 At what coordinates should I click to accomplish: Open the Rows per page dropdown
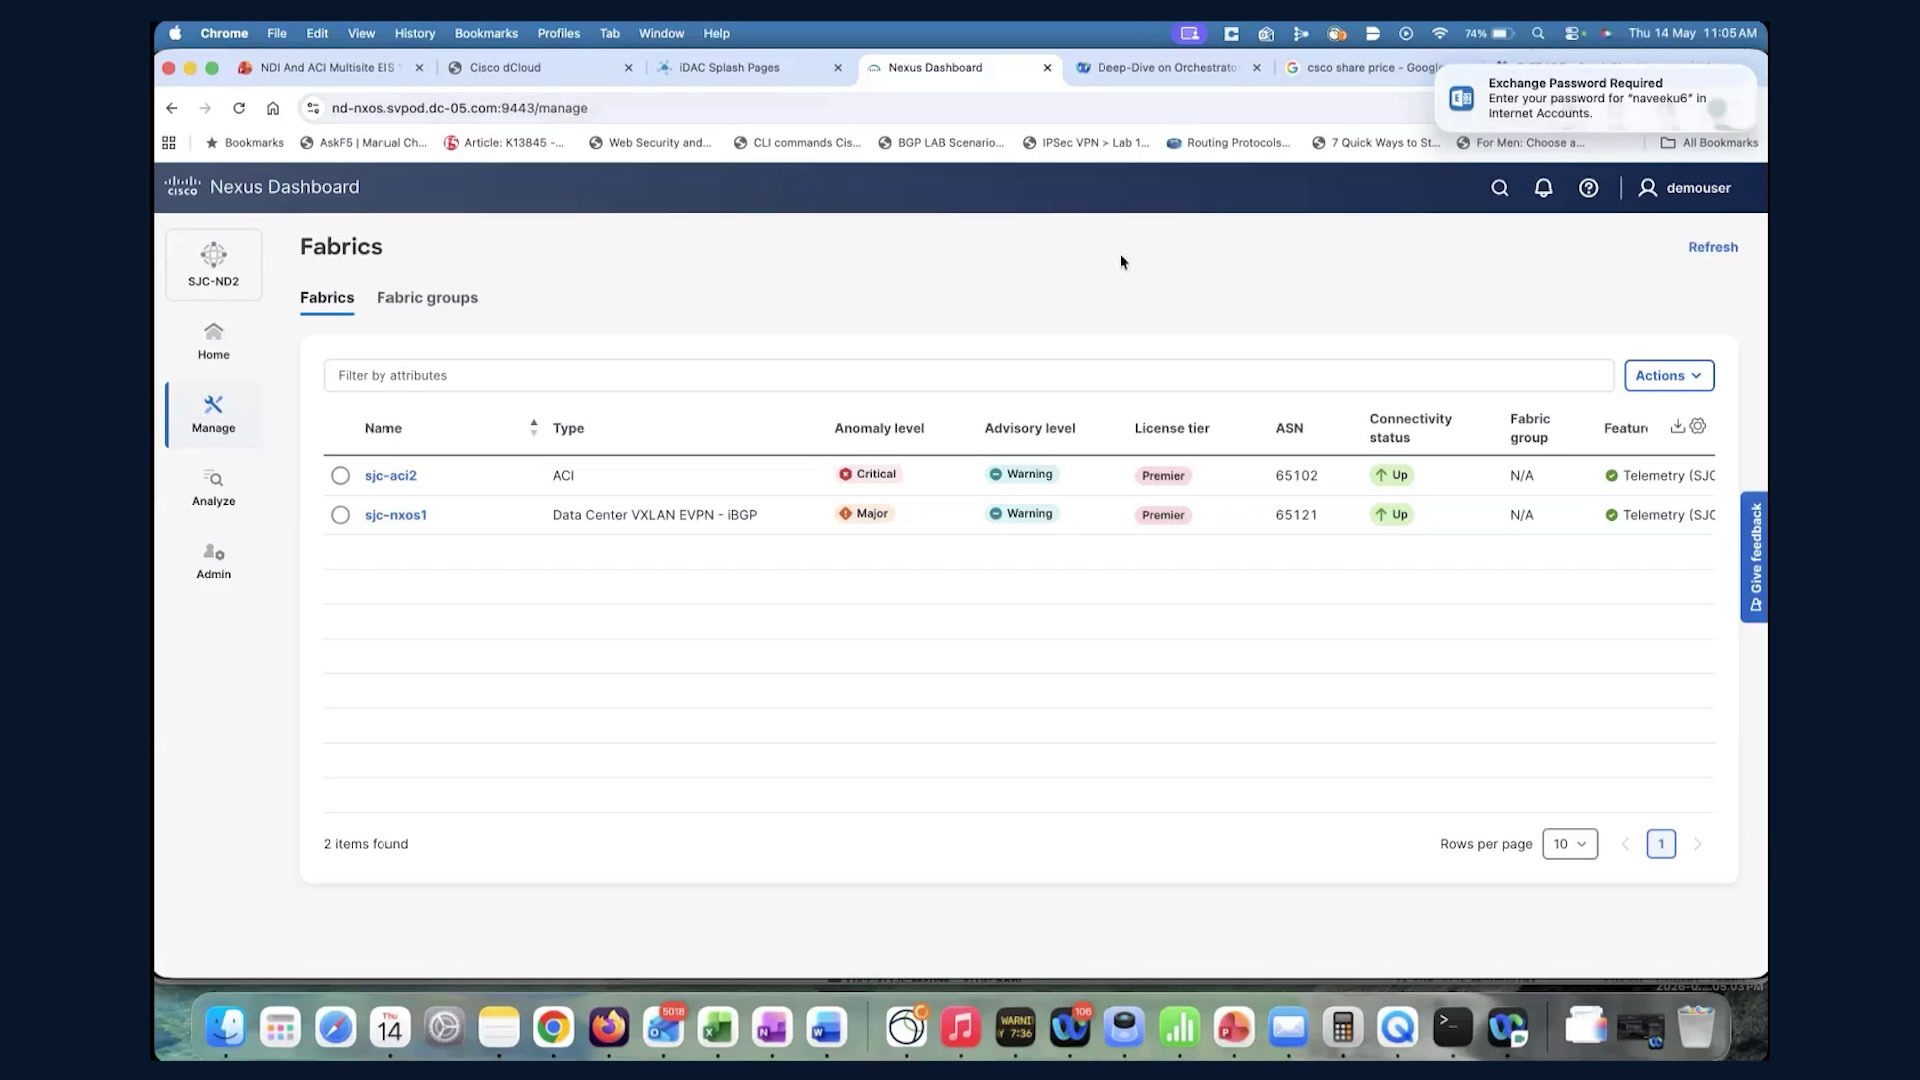click(1570, 844)
